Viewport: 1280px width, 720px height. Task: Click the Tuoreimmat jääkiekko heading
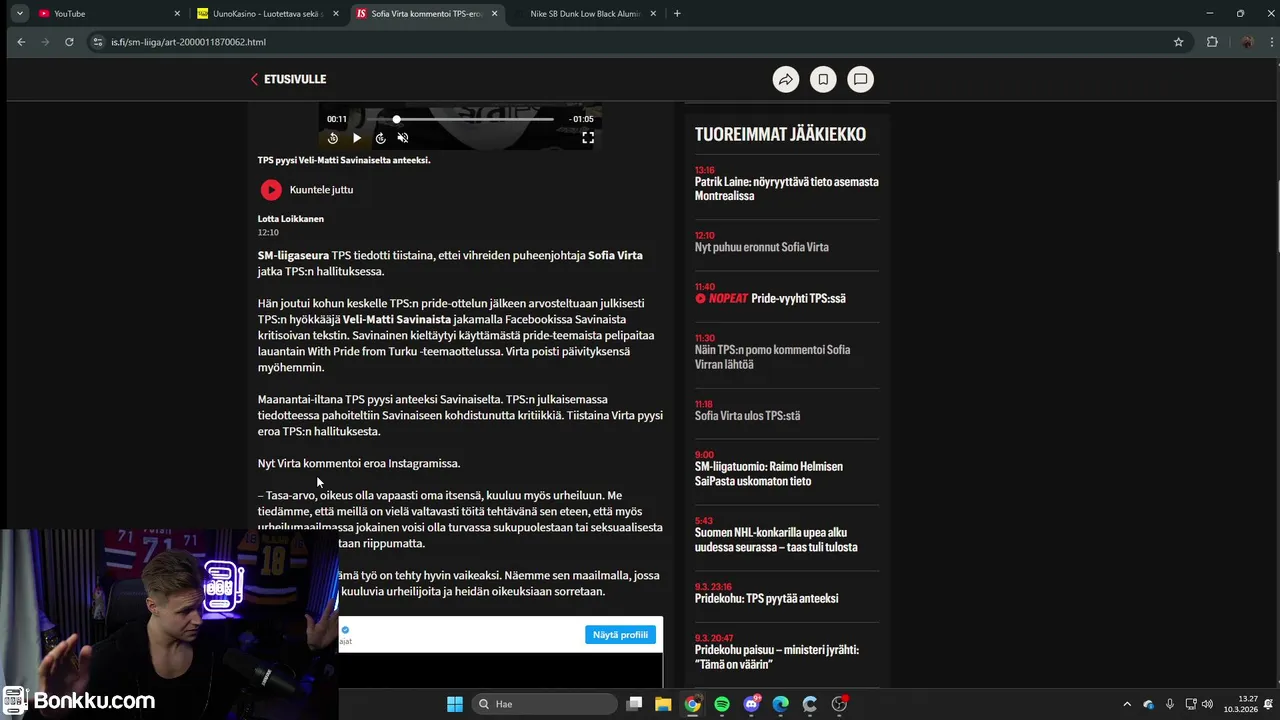coord(780,134)
